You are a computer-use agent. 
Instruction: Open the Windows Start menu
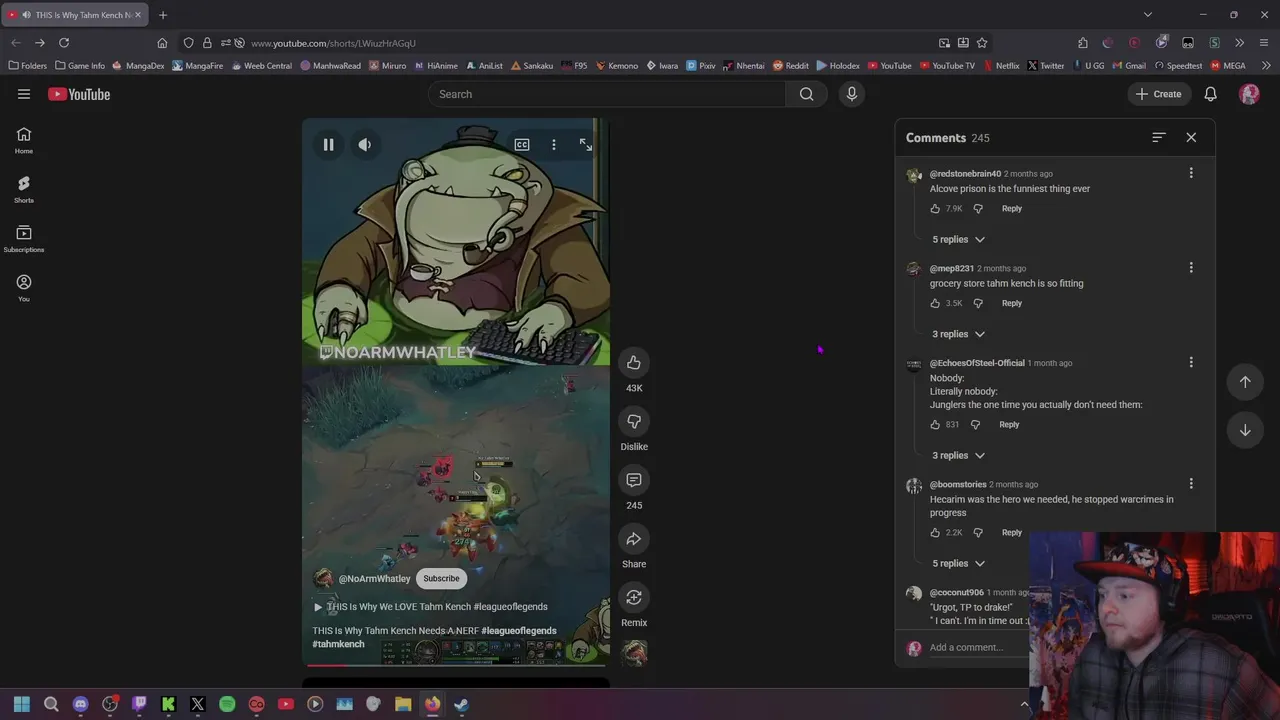click(22, 704)
